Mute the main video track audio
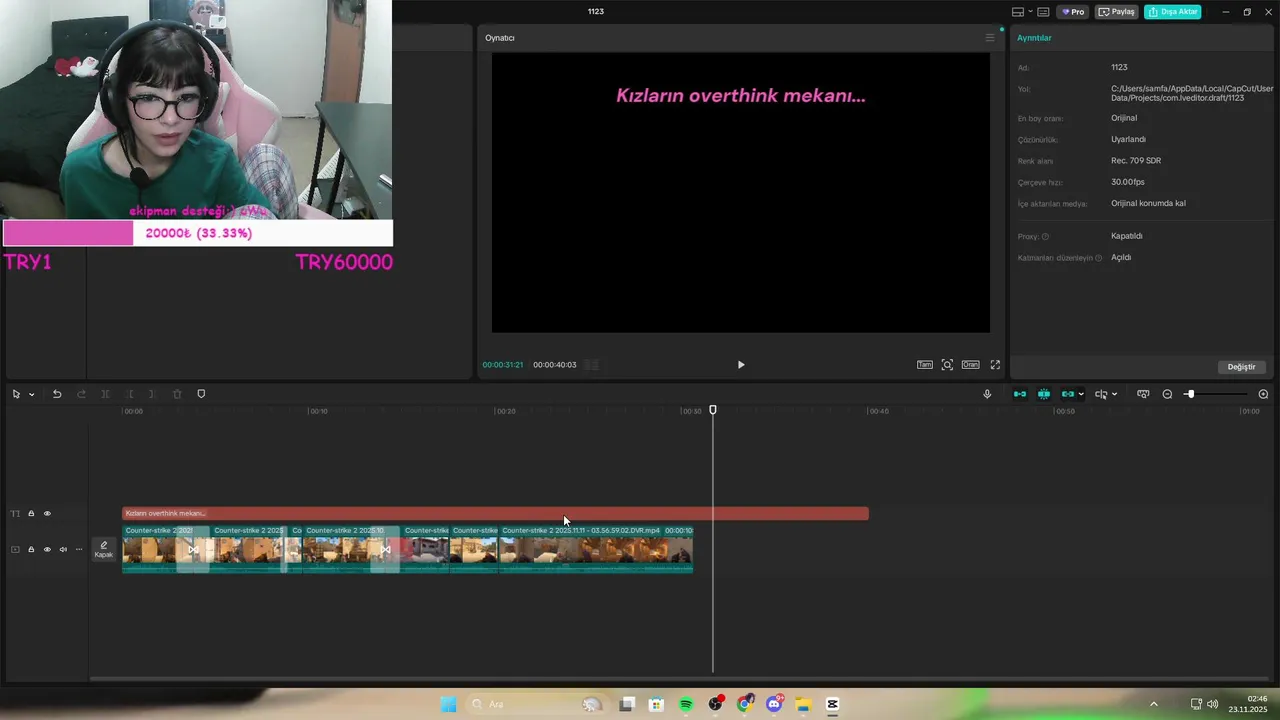Screen dimensions: 1280x720 coord(63,549)
